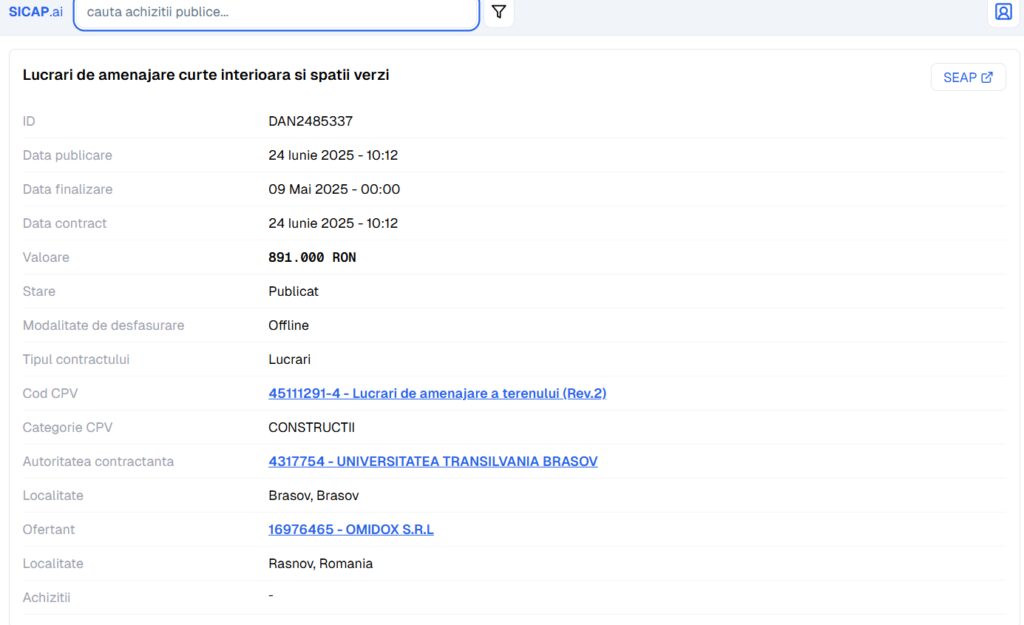Screen dimensions: 1024x625
Task: Click the "Brasov, Brasov" locality value
Action: 313,495
